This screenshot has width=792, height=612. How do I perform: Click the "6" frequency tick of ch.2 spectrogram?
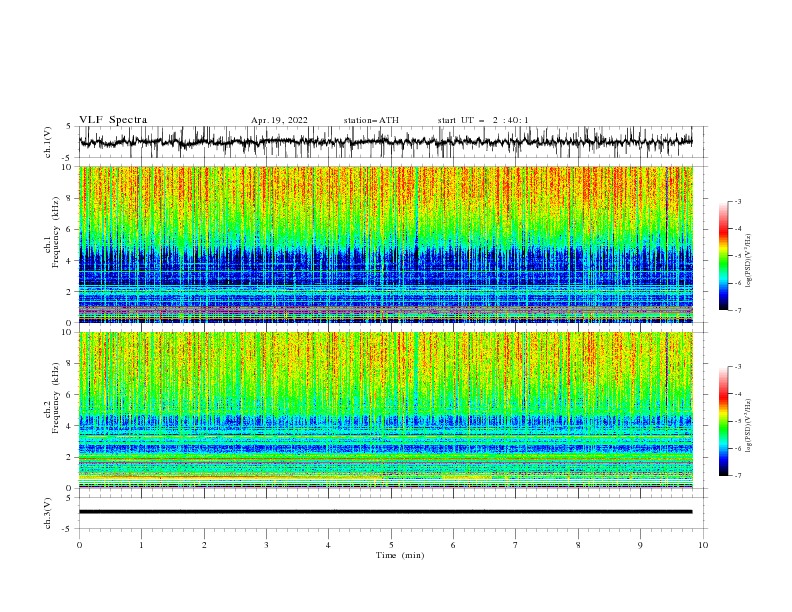[x=70, y=395]
